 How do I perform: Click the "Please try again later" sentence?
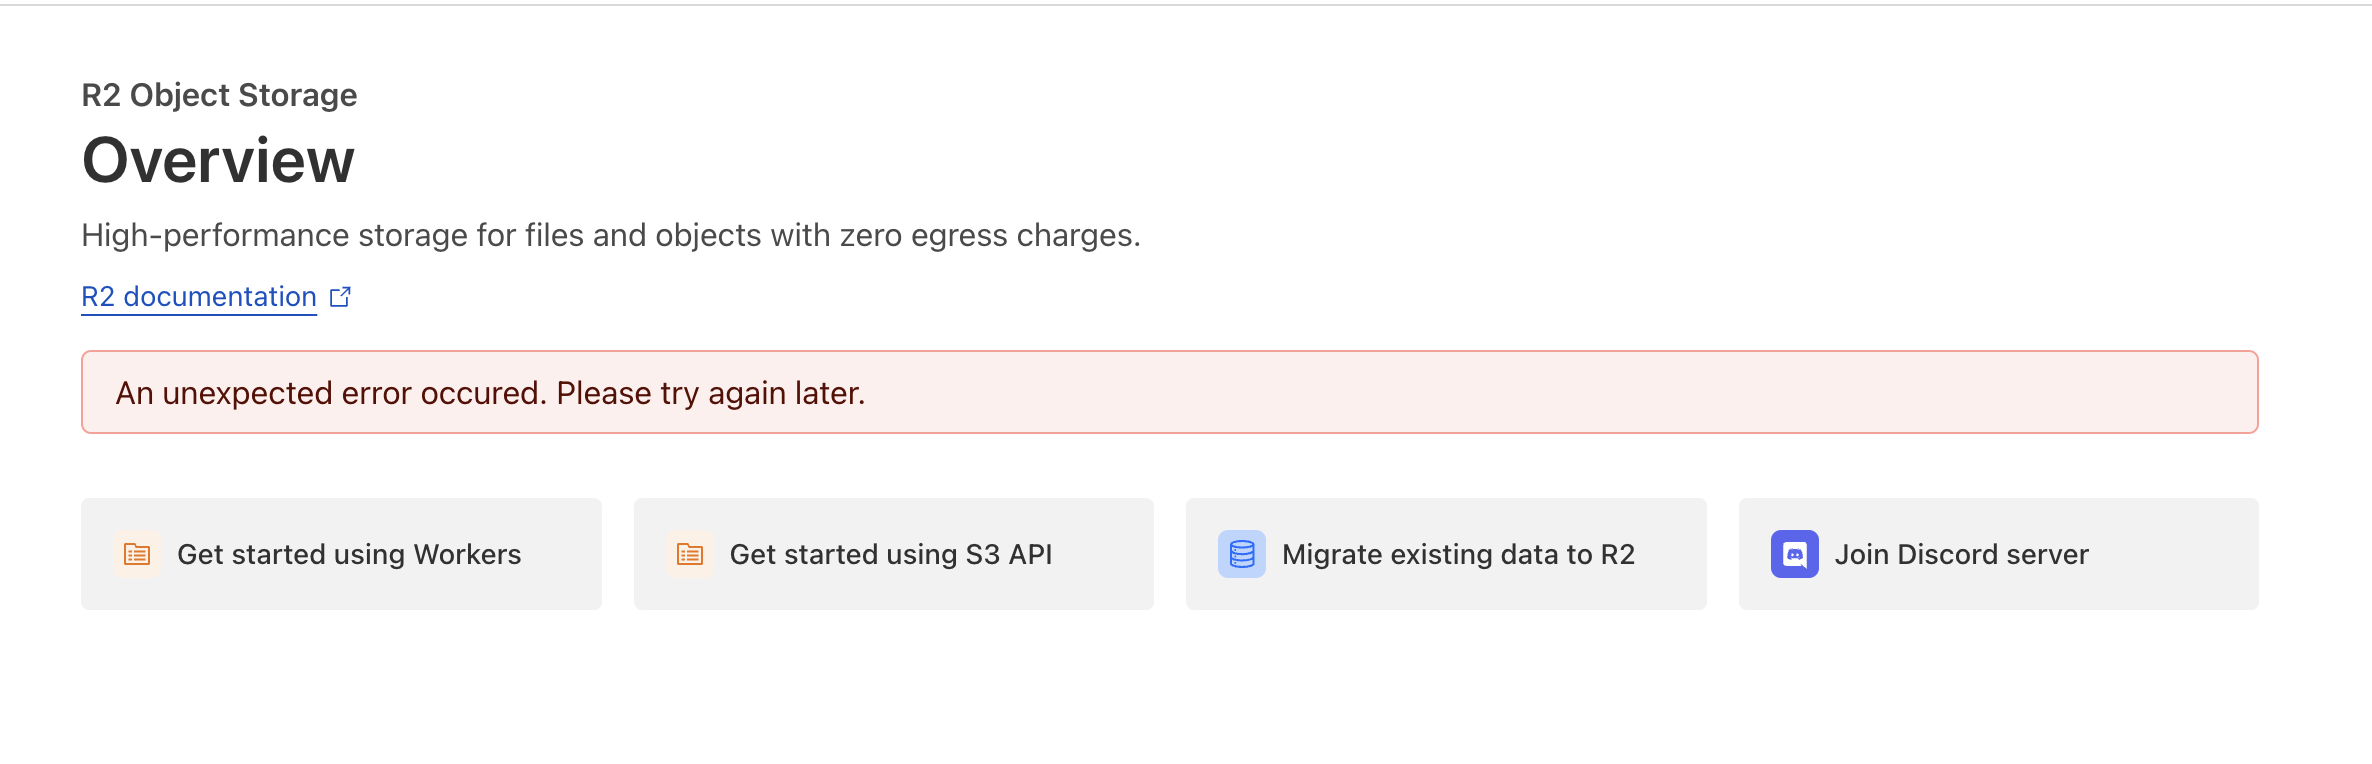[x=710, y=393]
